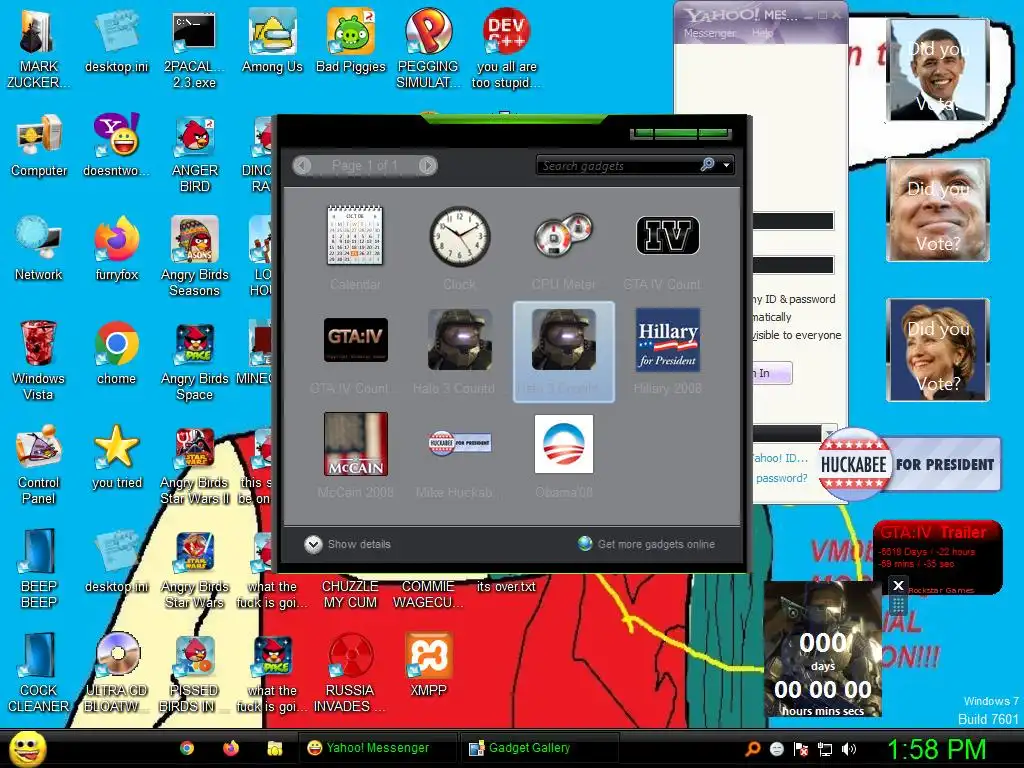Image resolution: width=1024 pixels, height=768 pixels.
Task: Open Messenger menu in Yahoo window
Action: coord(709,33)
